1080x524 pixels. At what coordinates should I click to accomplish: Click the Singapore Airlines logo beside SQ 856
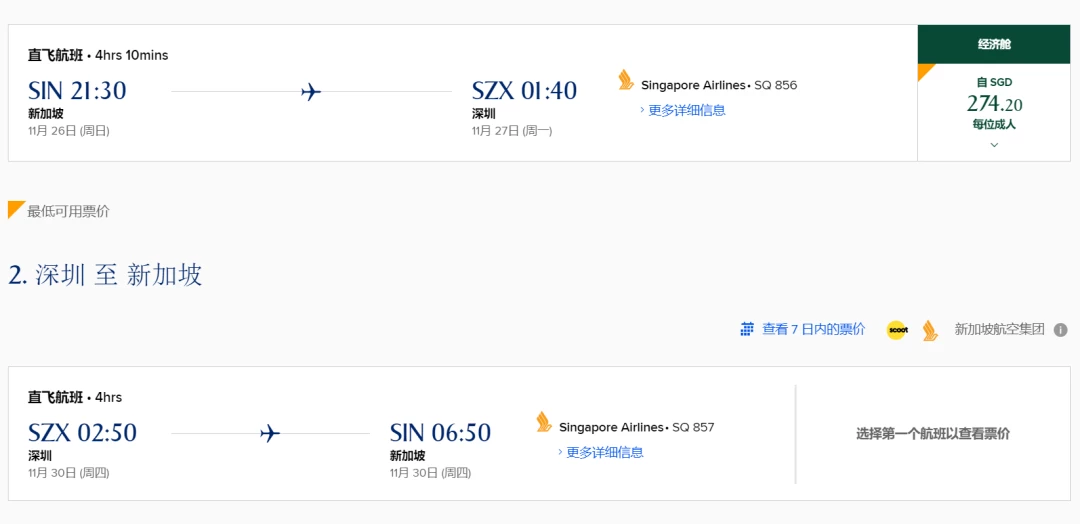click(626, 79)
